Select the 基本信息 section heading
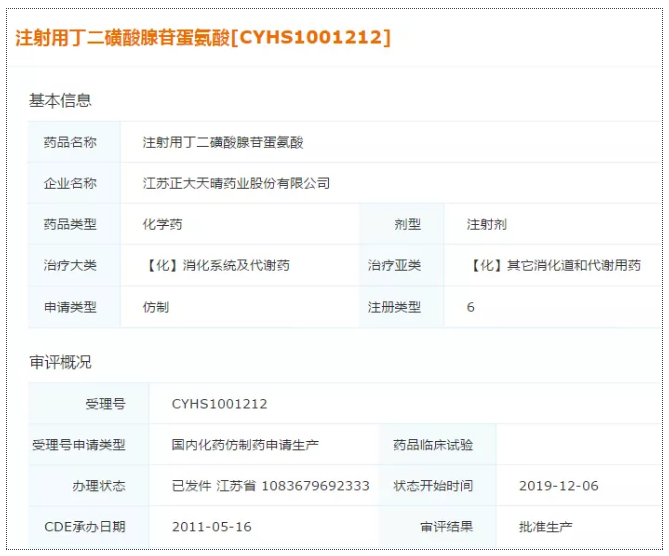 [60, 100]
